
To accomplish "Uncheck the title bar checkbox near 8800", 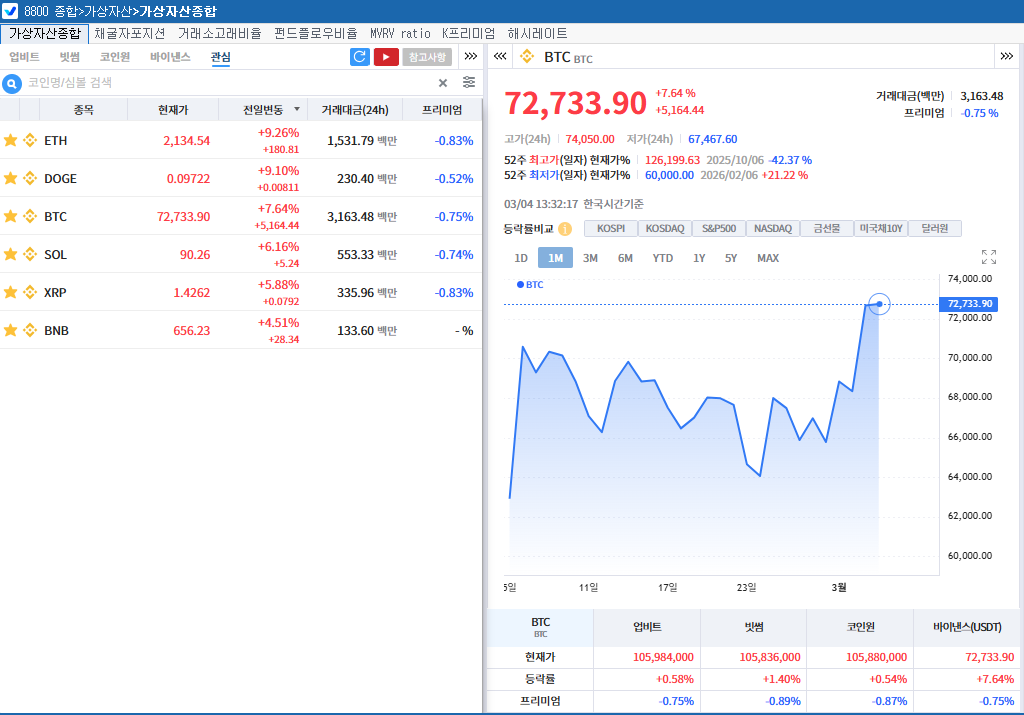I will [x=10, y=11].
